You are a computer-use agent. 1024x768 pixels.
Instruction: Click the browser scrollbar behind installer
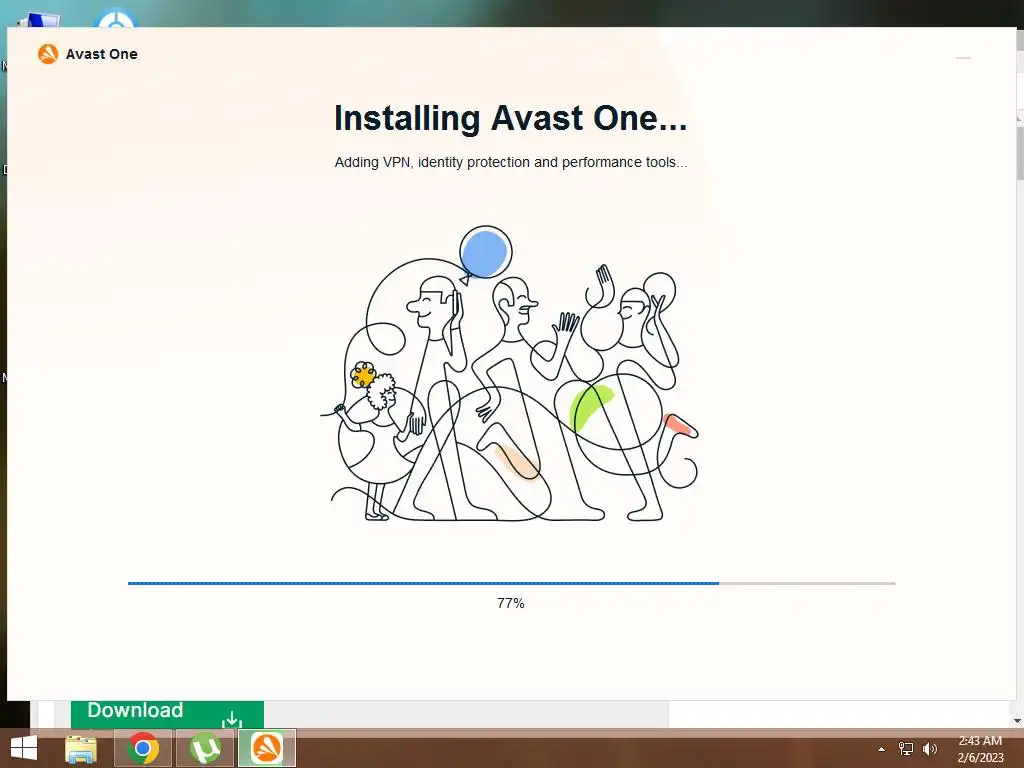click(x=1020, y=151)
